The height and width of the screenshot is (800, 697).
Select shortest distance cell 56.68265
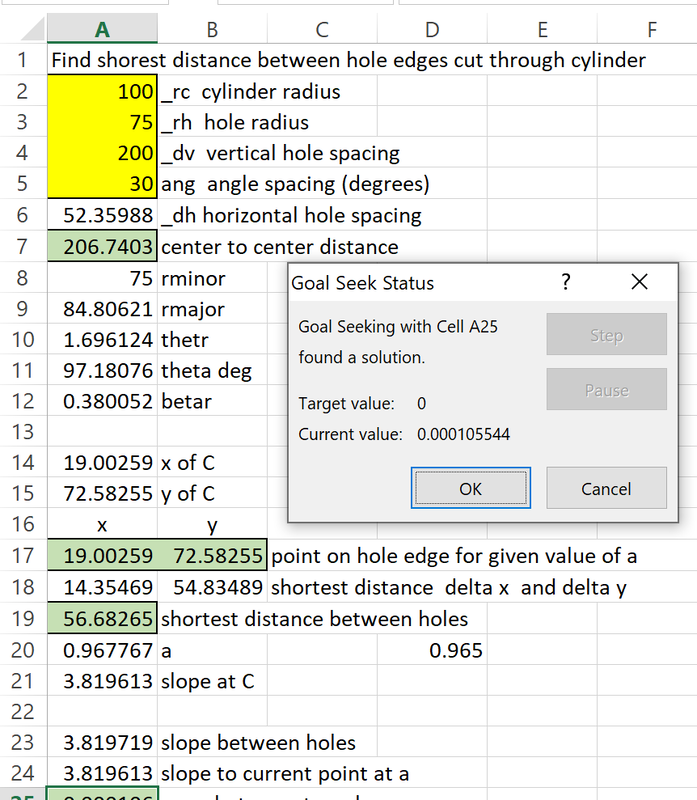click(x=103, y=618)
